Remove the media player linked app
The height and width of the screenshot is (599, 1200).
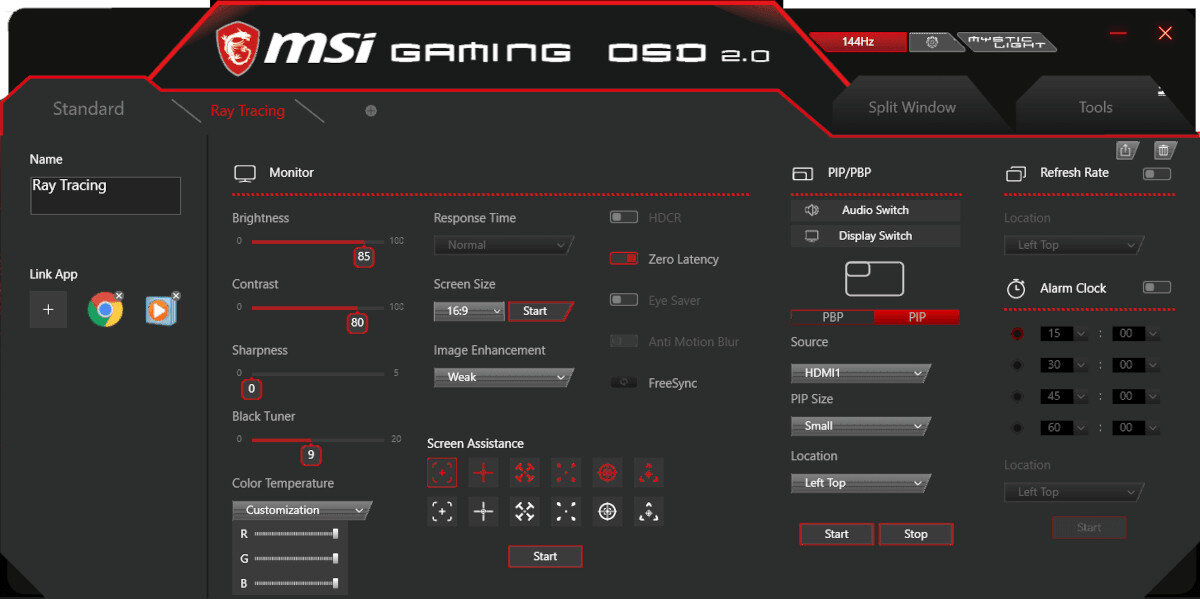176,296
